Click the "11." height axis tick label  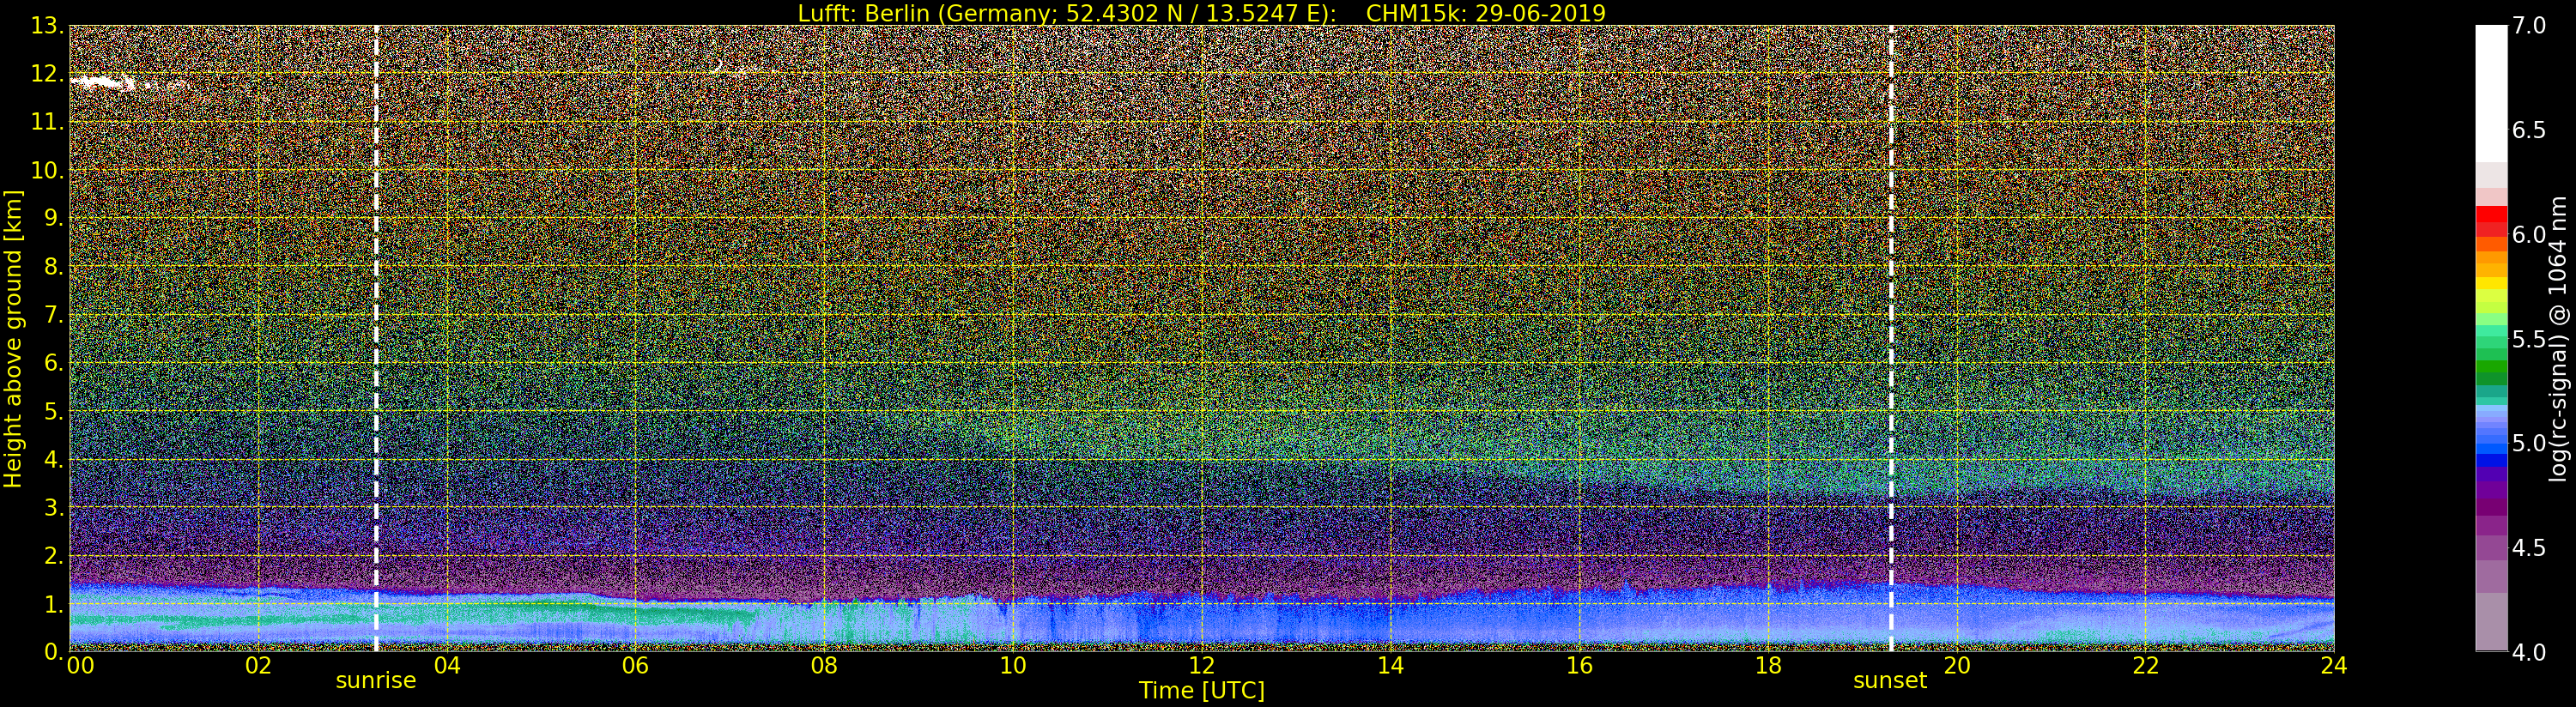(47, 122)
